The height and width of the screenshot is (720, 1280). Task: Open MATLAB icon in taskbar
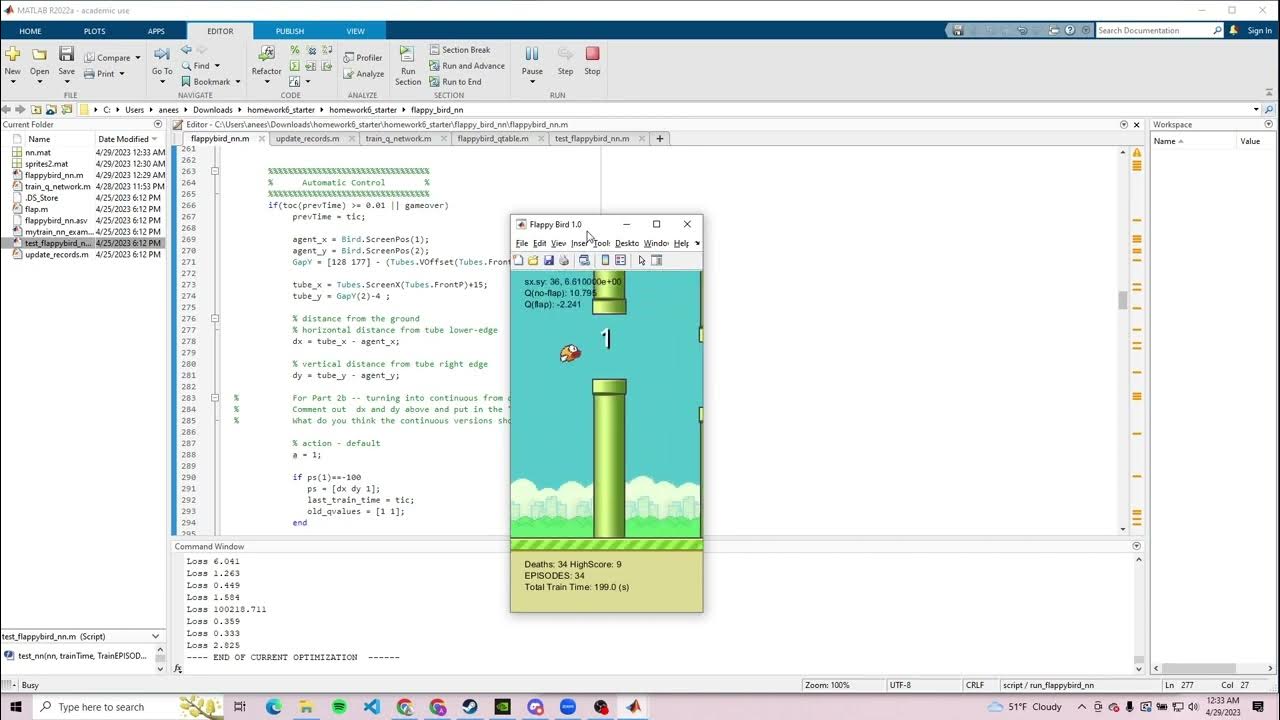click(633, 707)
